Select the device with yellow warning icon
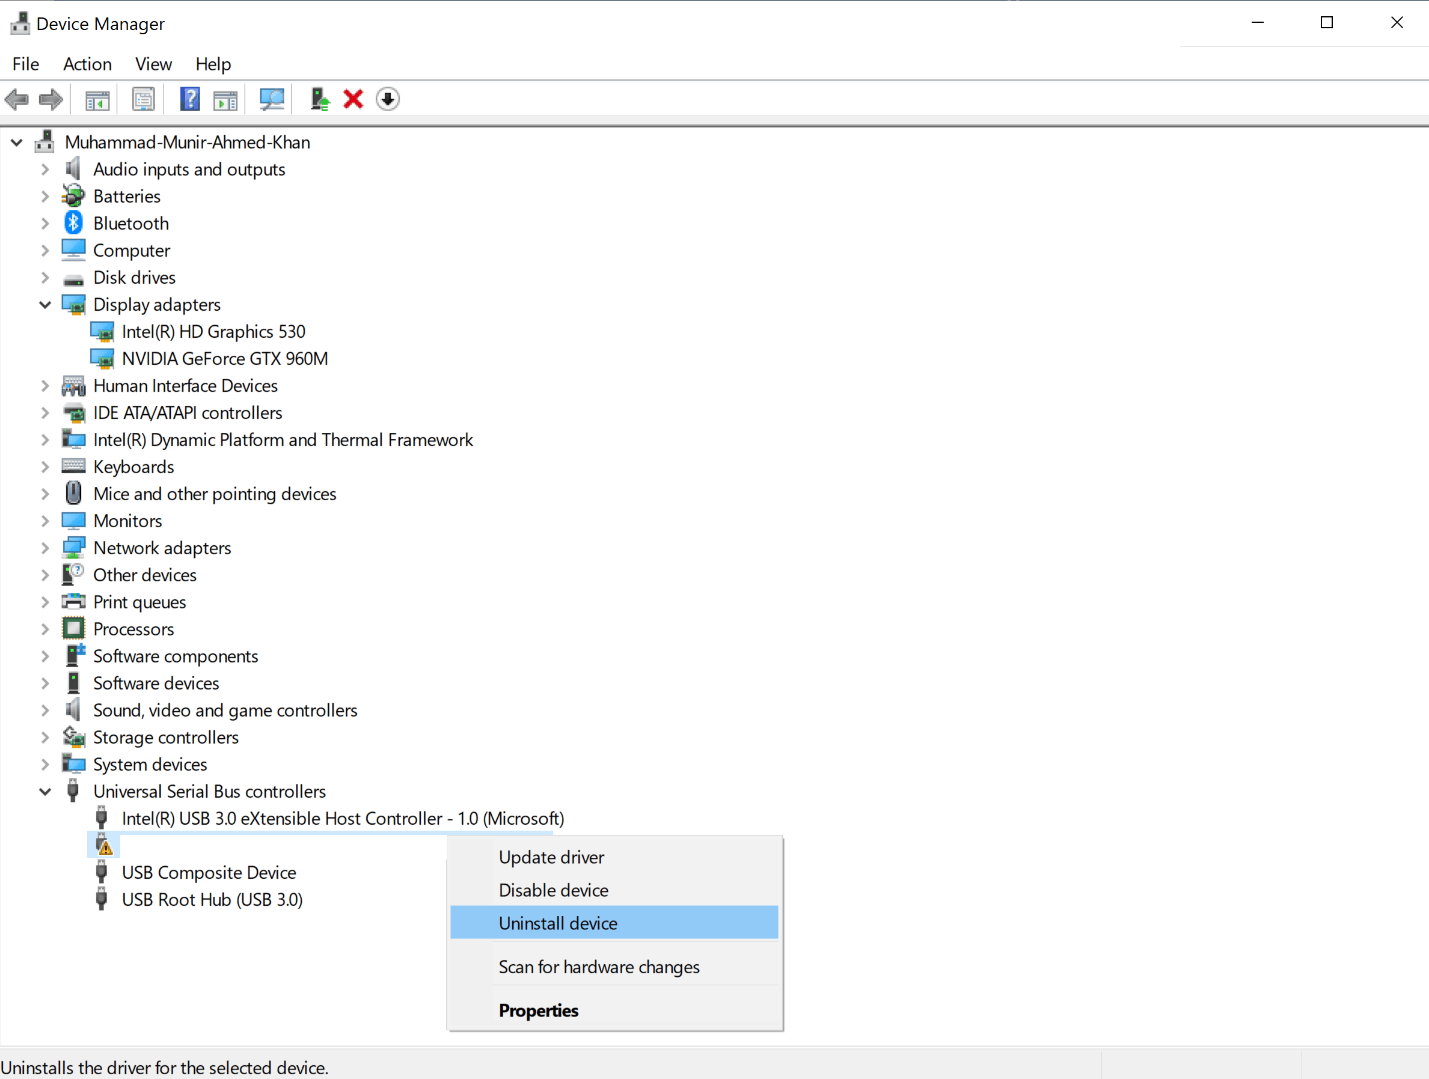Image resolution: width=1429 pixels, height=1079 pixels. (x=105, y=846)
